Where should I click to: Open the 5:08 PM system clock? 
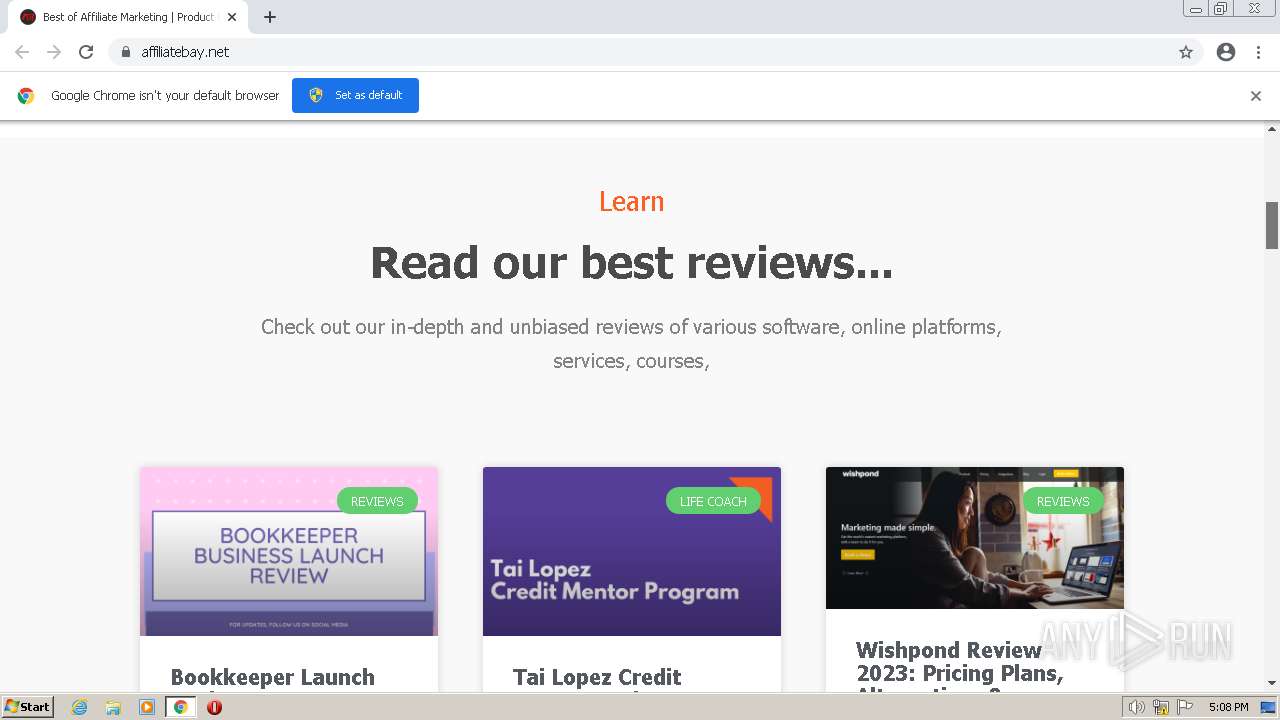1228,707
